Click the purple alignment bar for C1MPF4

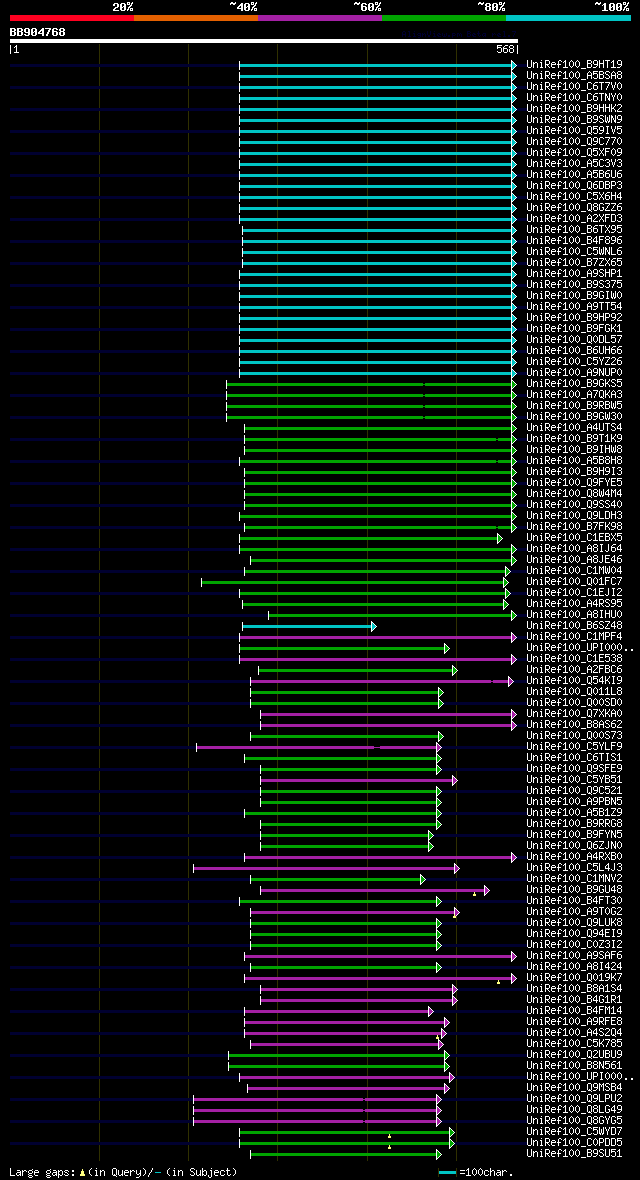point(378,637)
